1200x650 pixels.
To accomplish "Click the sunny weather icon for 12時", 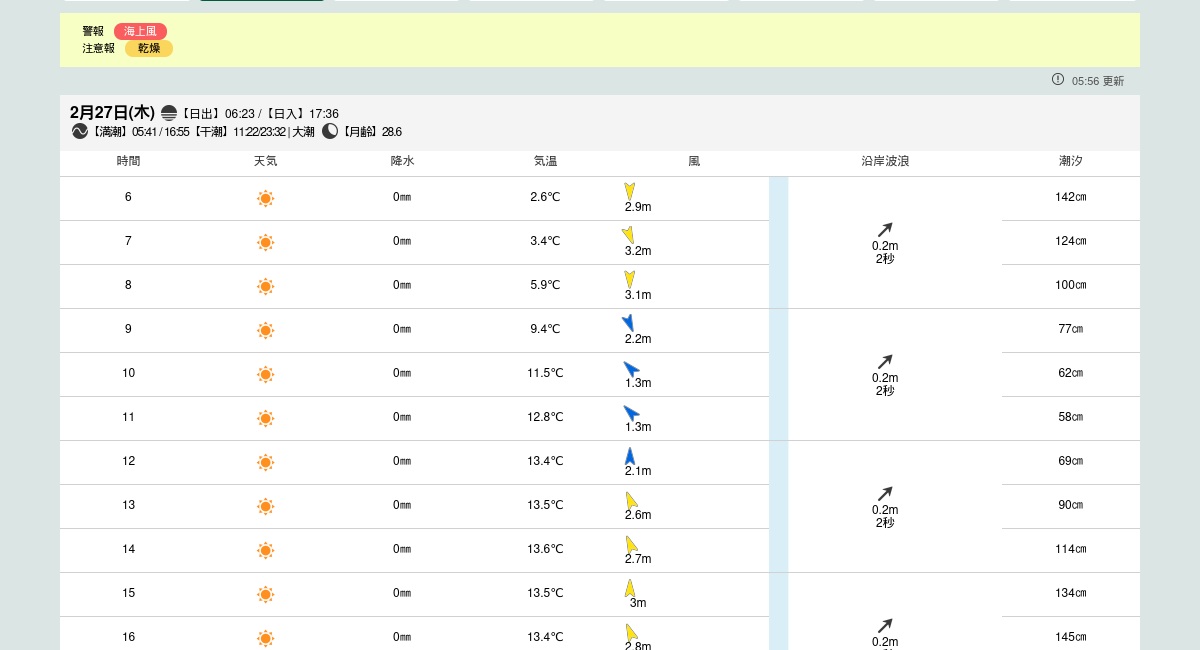I will tap(265, 462).
